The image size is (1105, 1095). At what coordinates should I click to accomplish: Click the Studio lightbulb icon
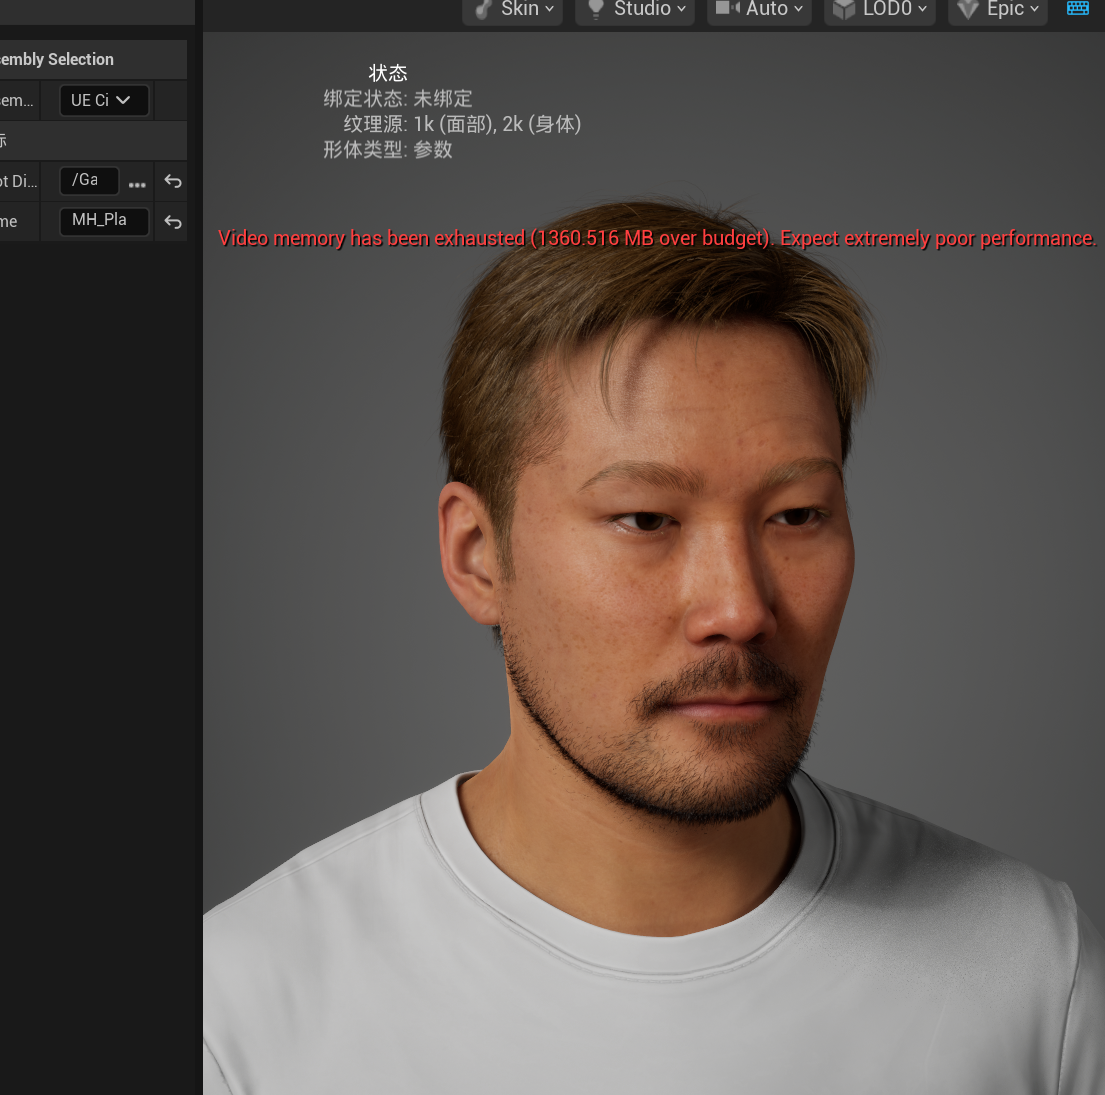[596, 9]
